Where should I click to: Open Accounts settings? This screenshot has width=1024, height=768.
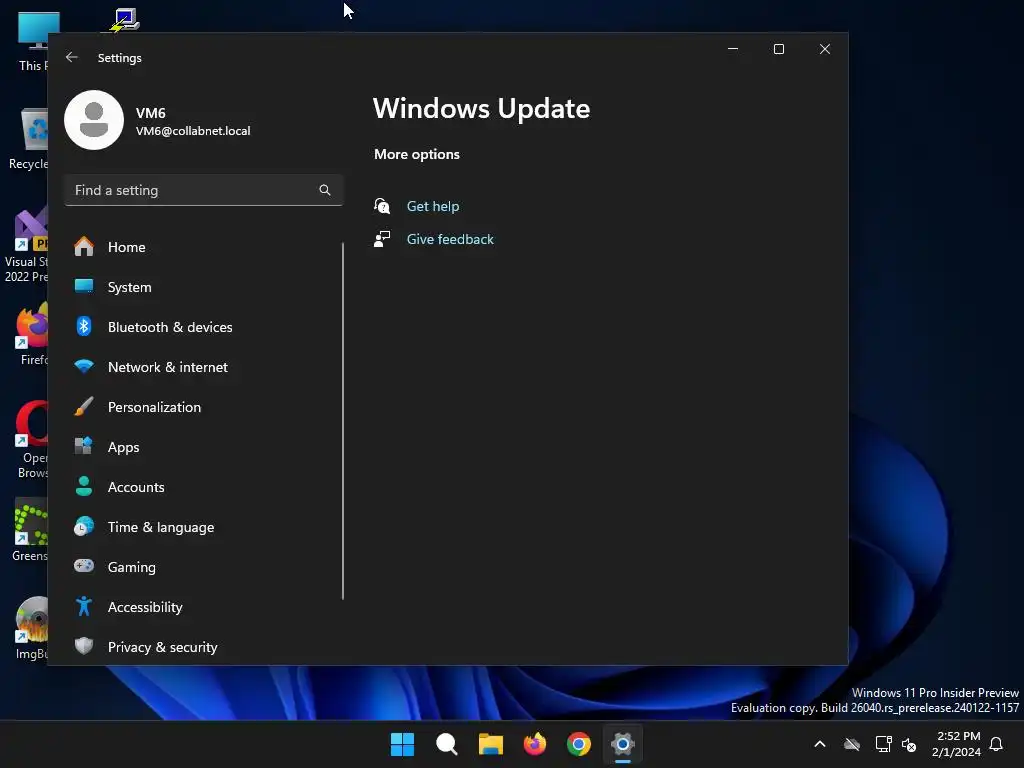204,487
